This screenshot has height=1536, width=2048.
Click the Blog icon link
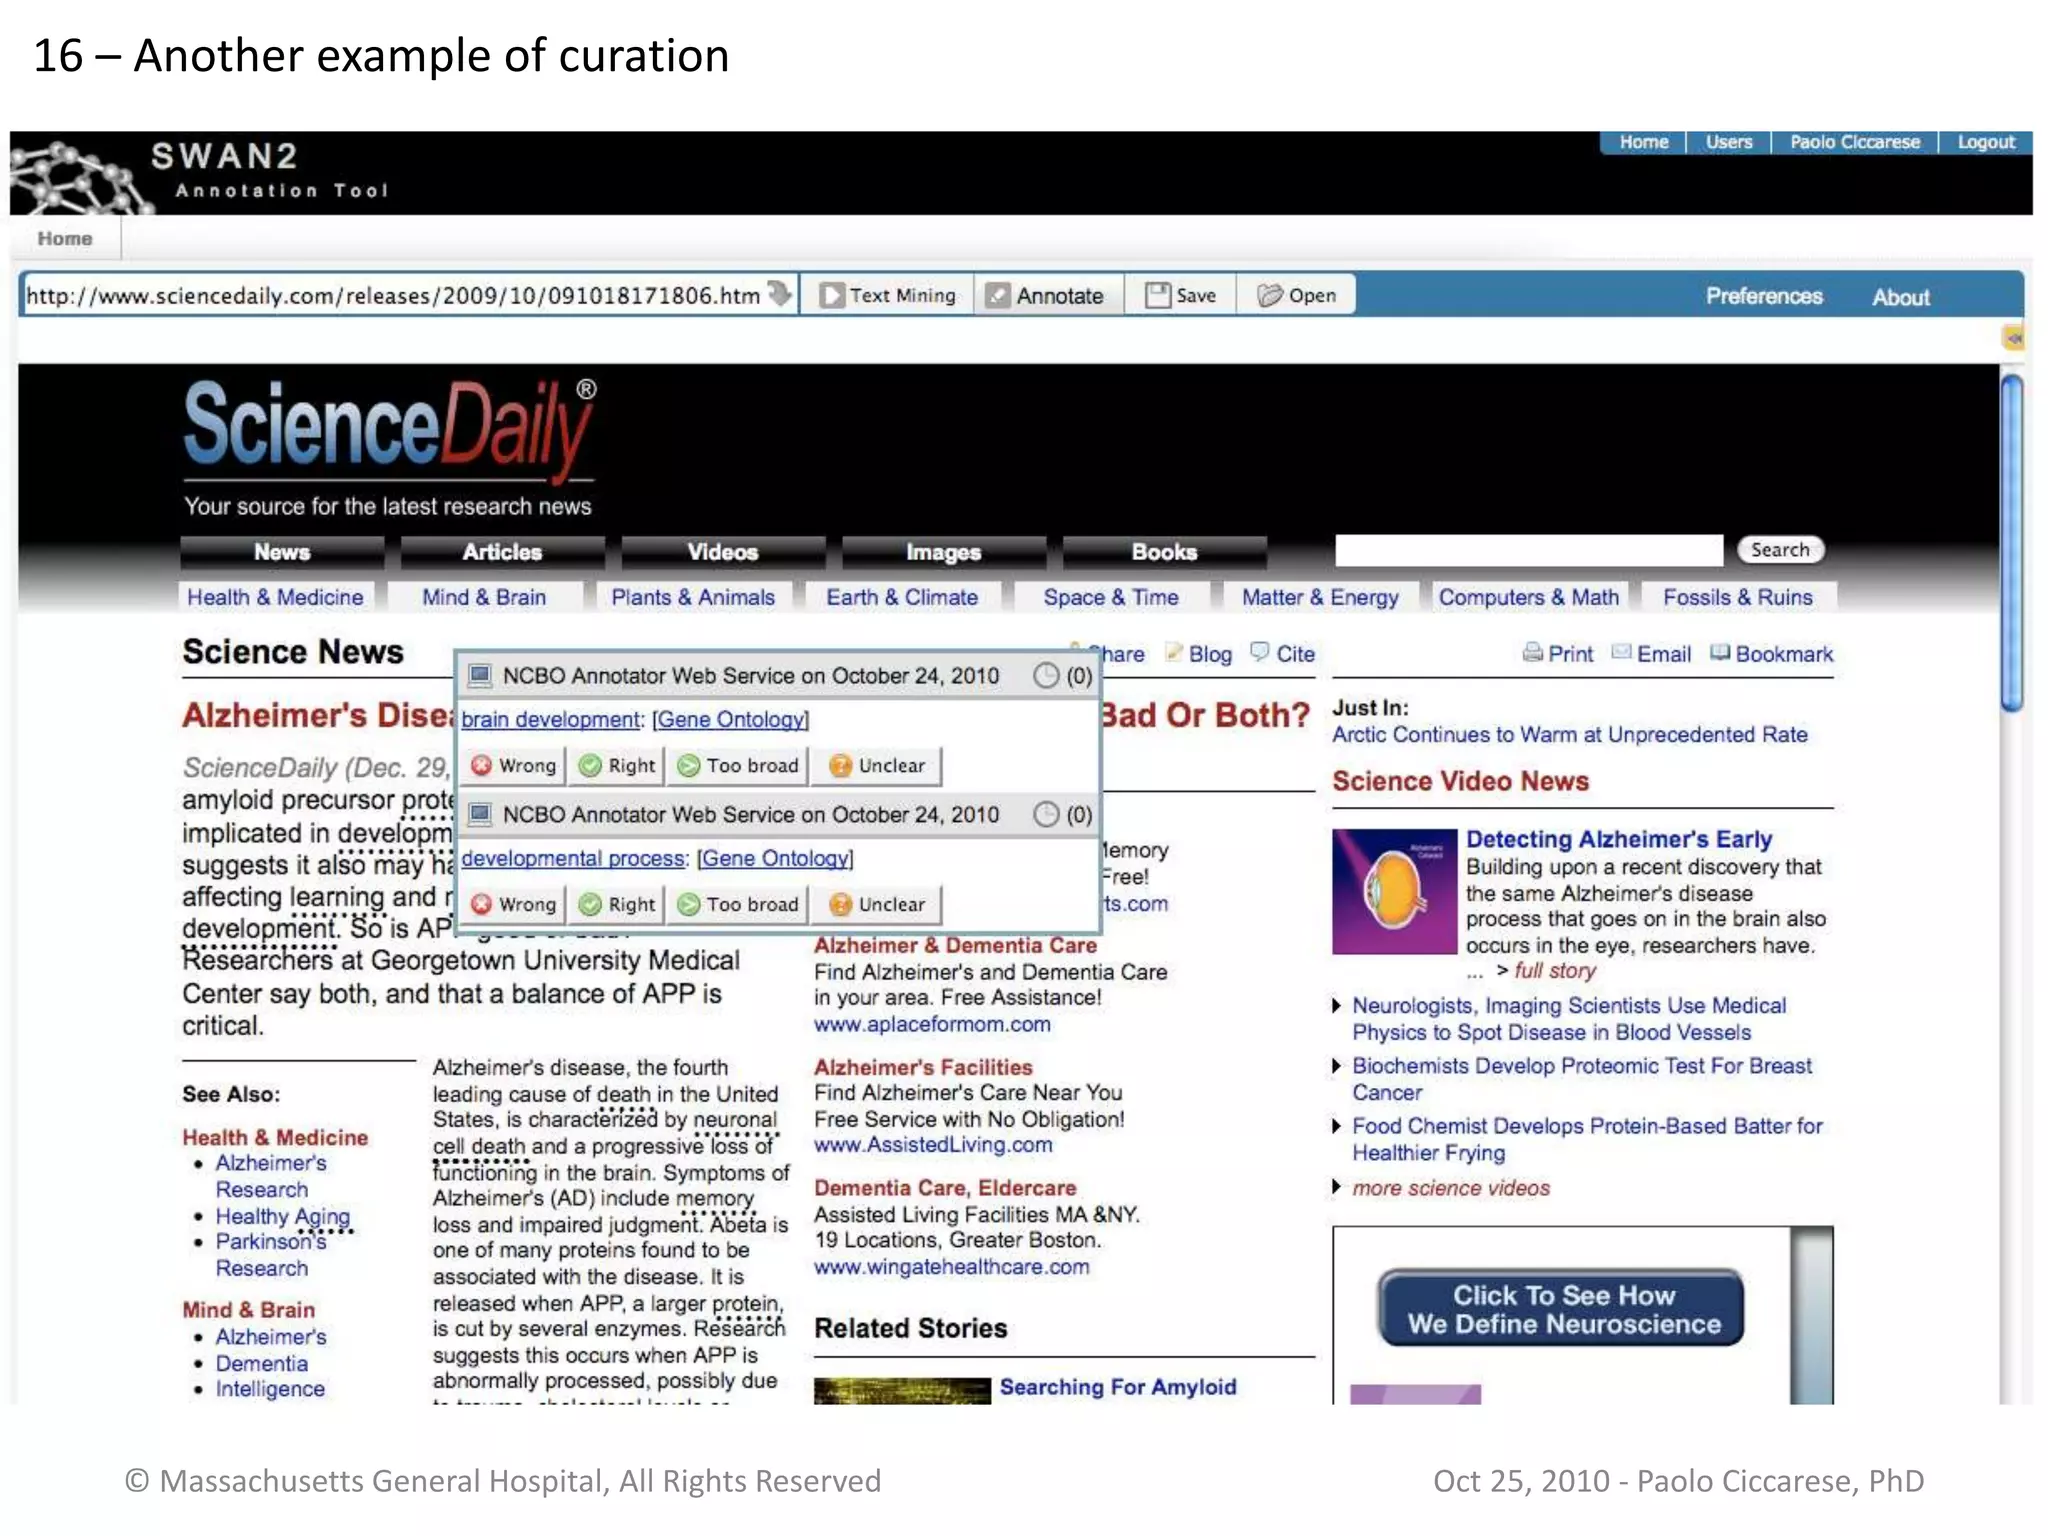(x=1199, y=654)
